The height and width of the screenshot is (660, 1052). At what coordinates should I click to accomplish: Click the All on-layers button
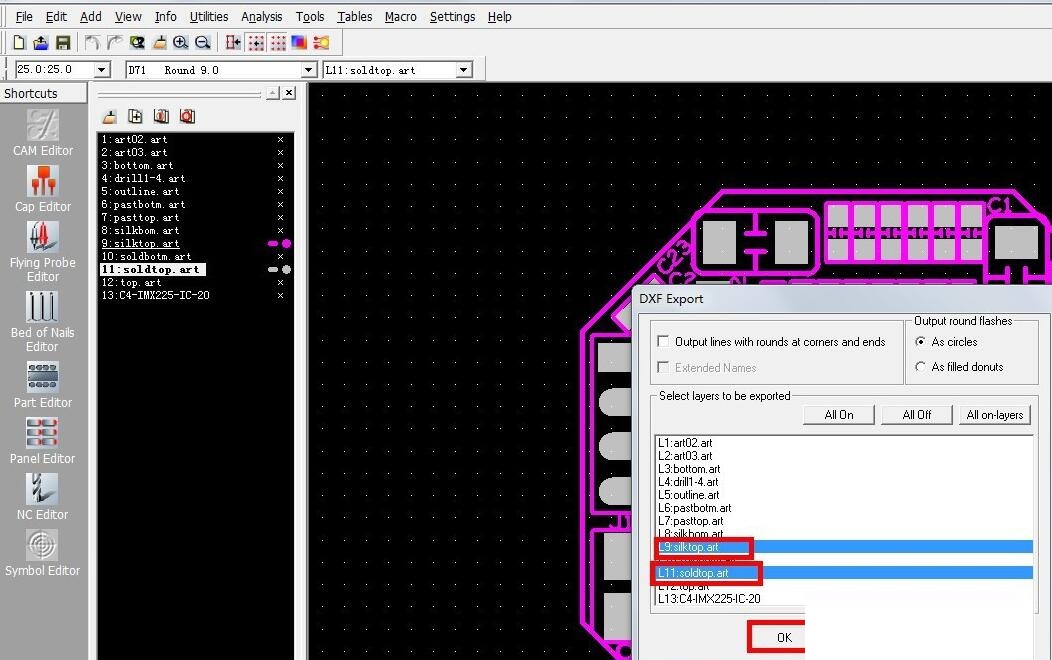pyautogui.click(x=994, y=415)
